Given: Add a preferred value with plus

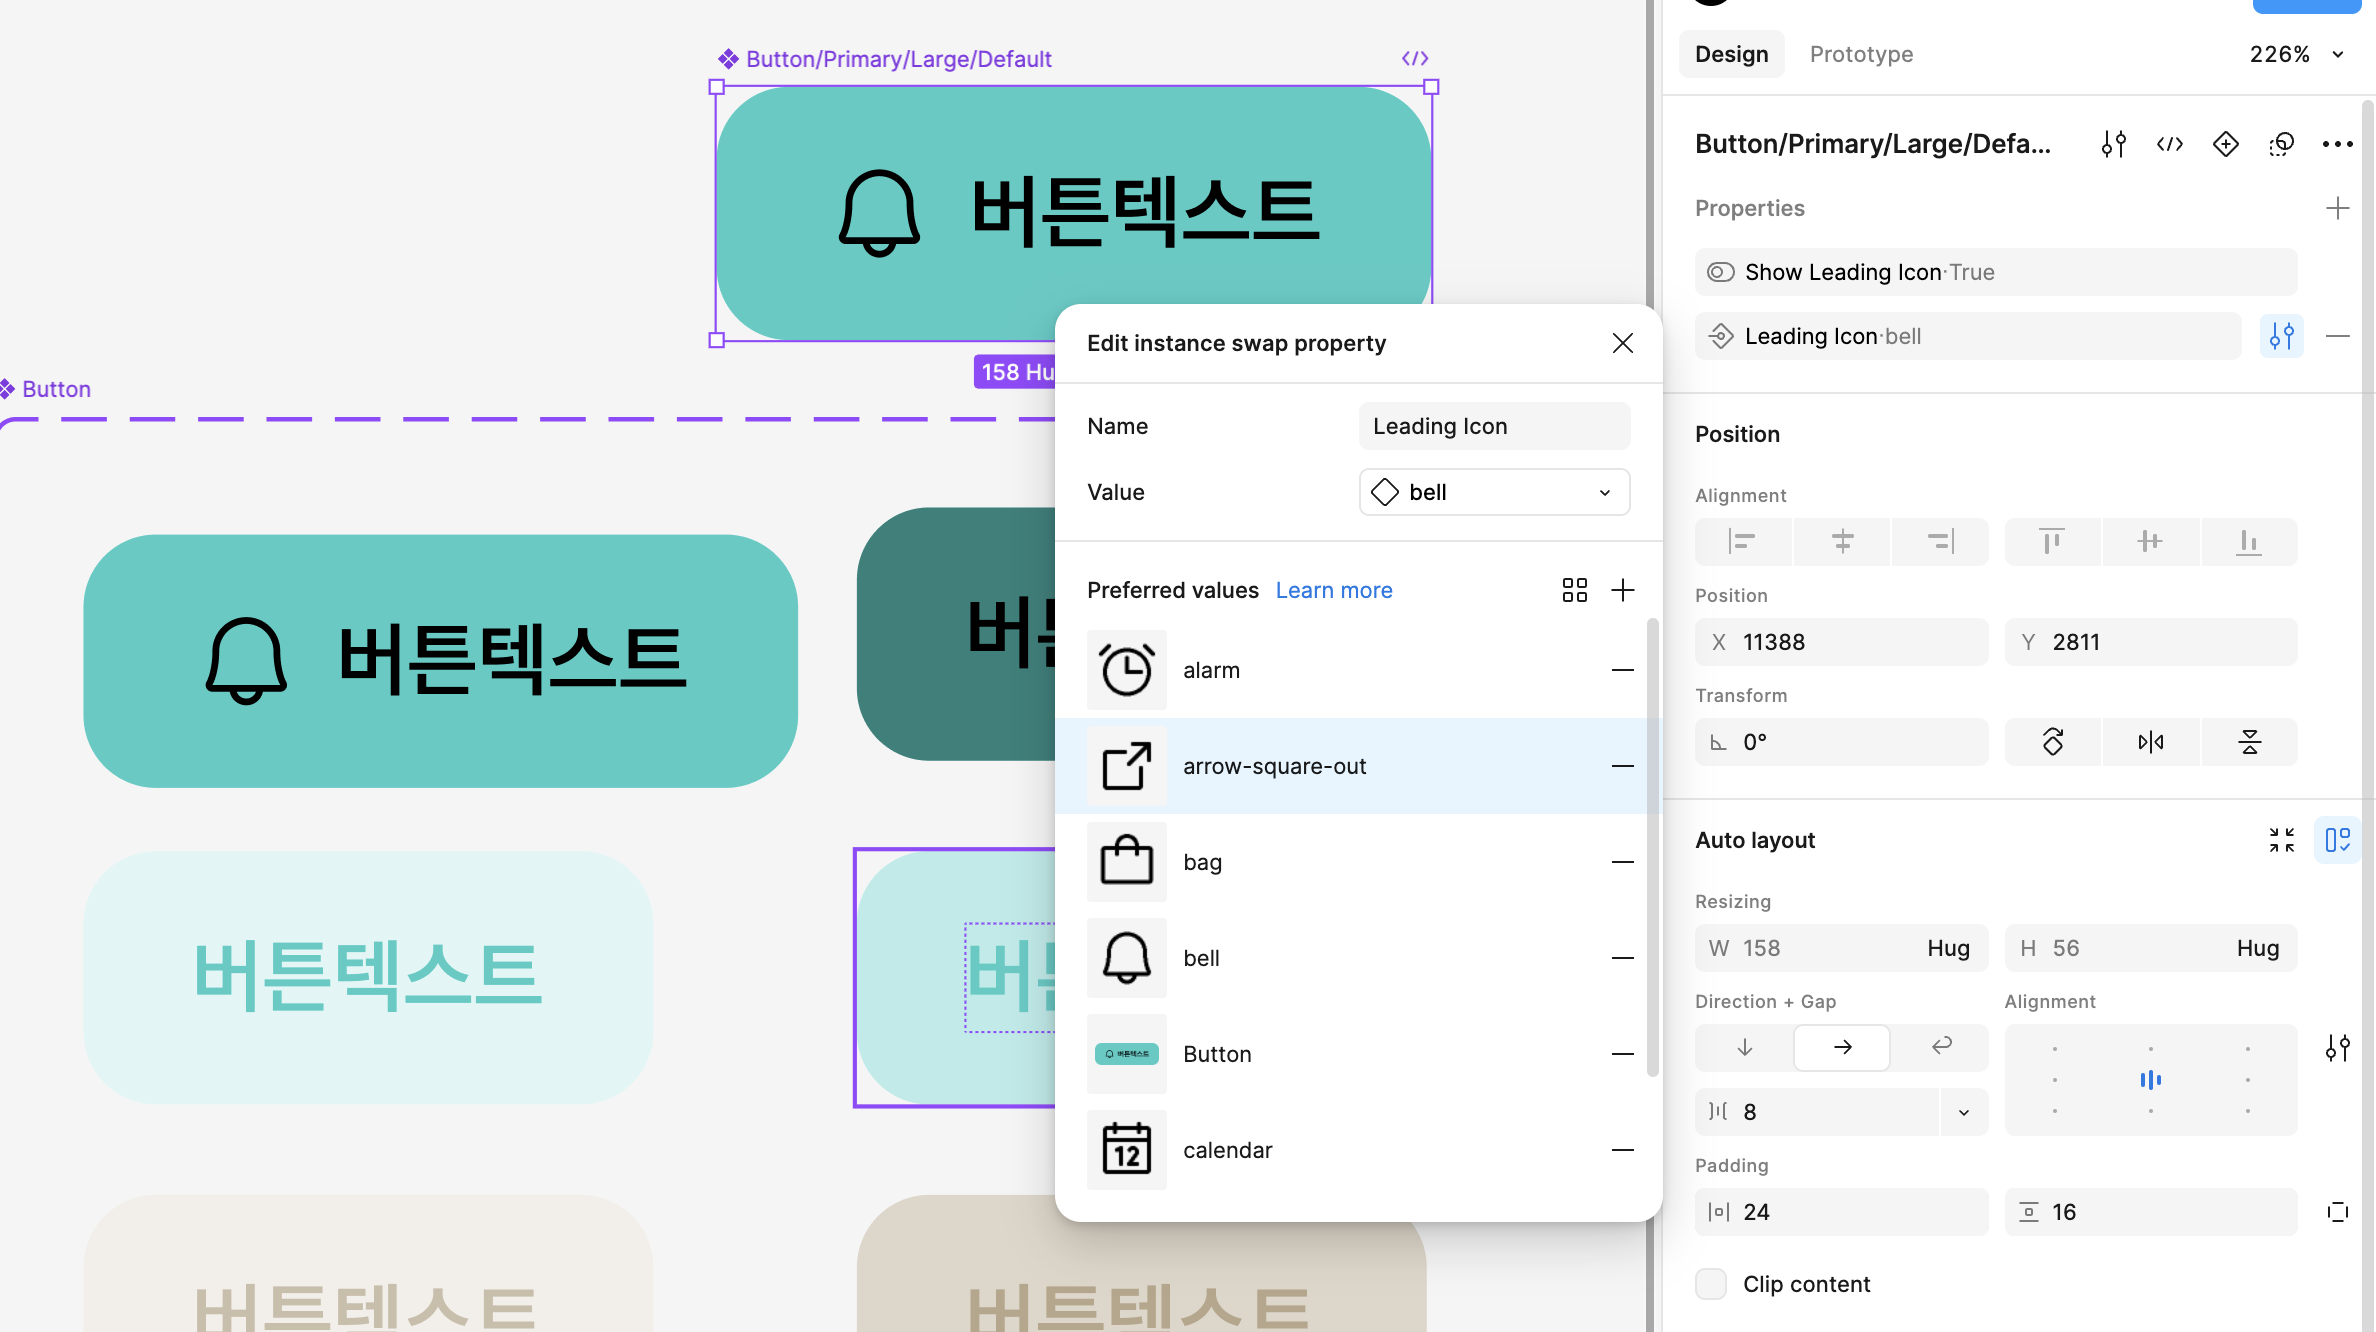Looking at the screenshot, I should click(1622, 590).
